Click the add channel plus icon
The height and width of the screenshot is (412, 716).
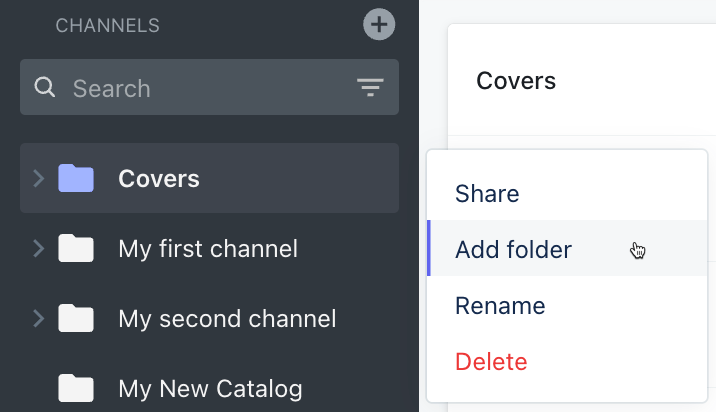[379, 25]
